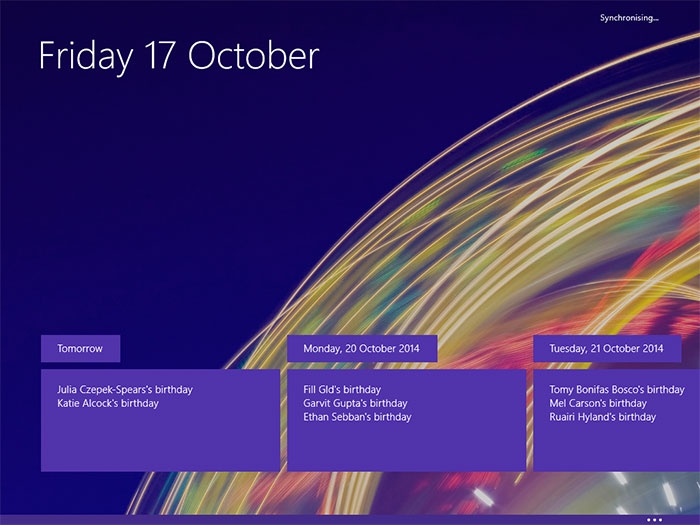700x525 pixels.
Task: Click empty space in Monday events panel
Action: [x=406, y=446]
